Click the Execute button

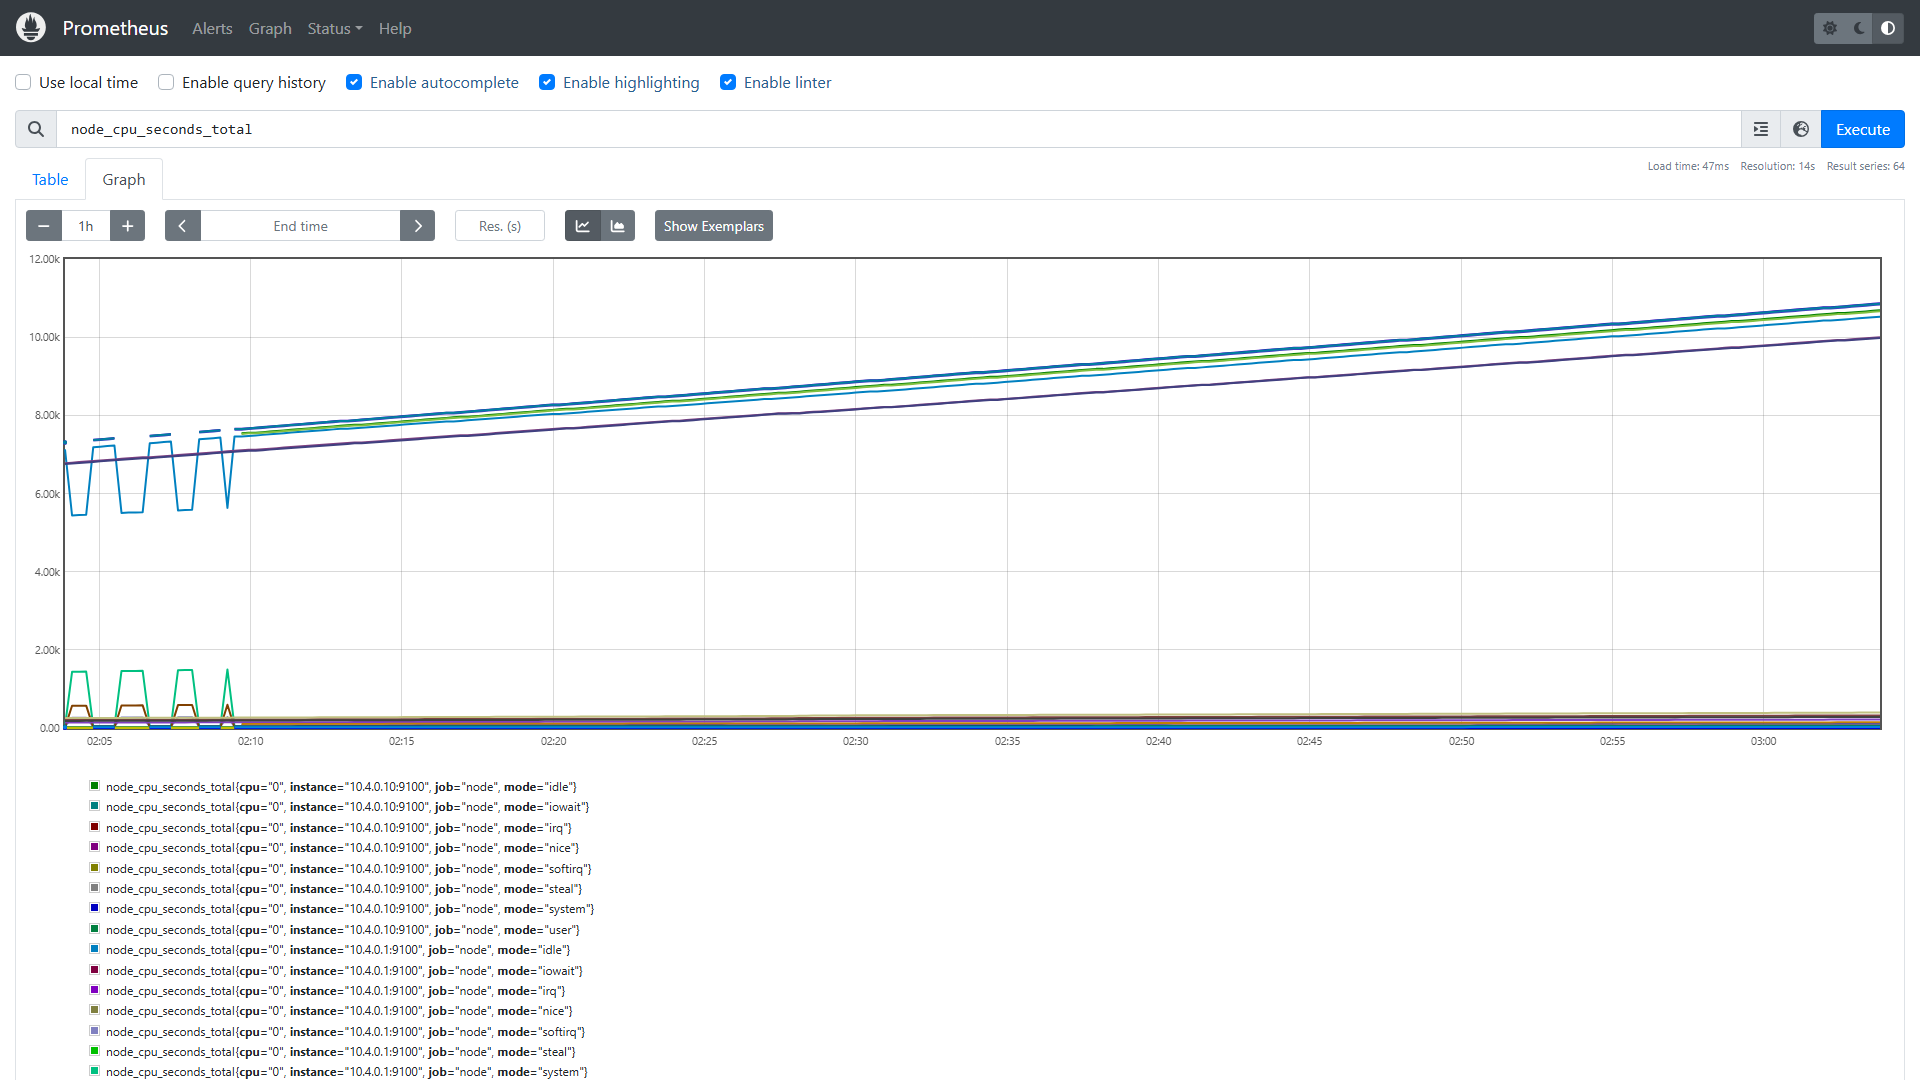(x=1863, y=129)
